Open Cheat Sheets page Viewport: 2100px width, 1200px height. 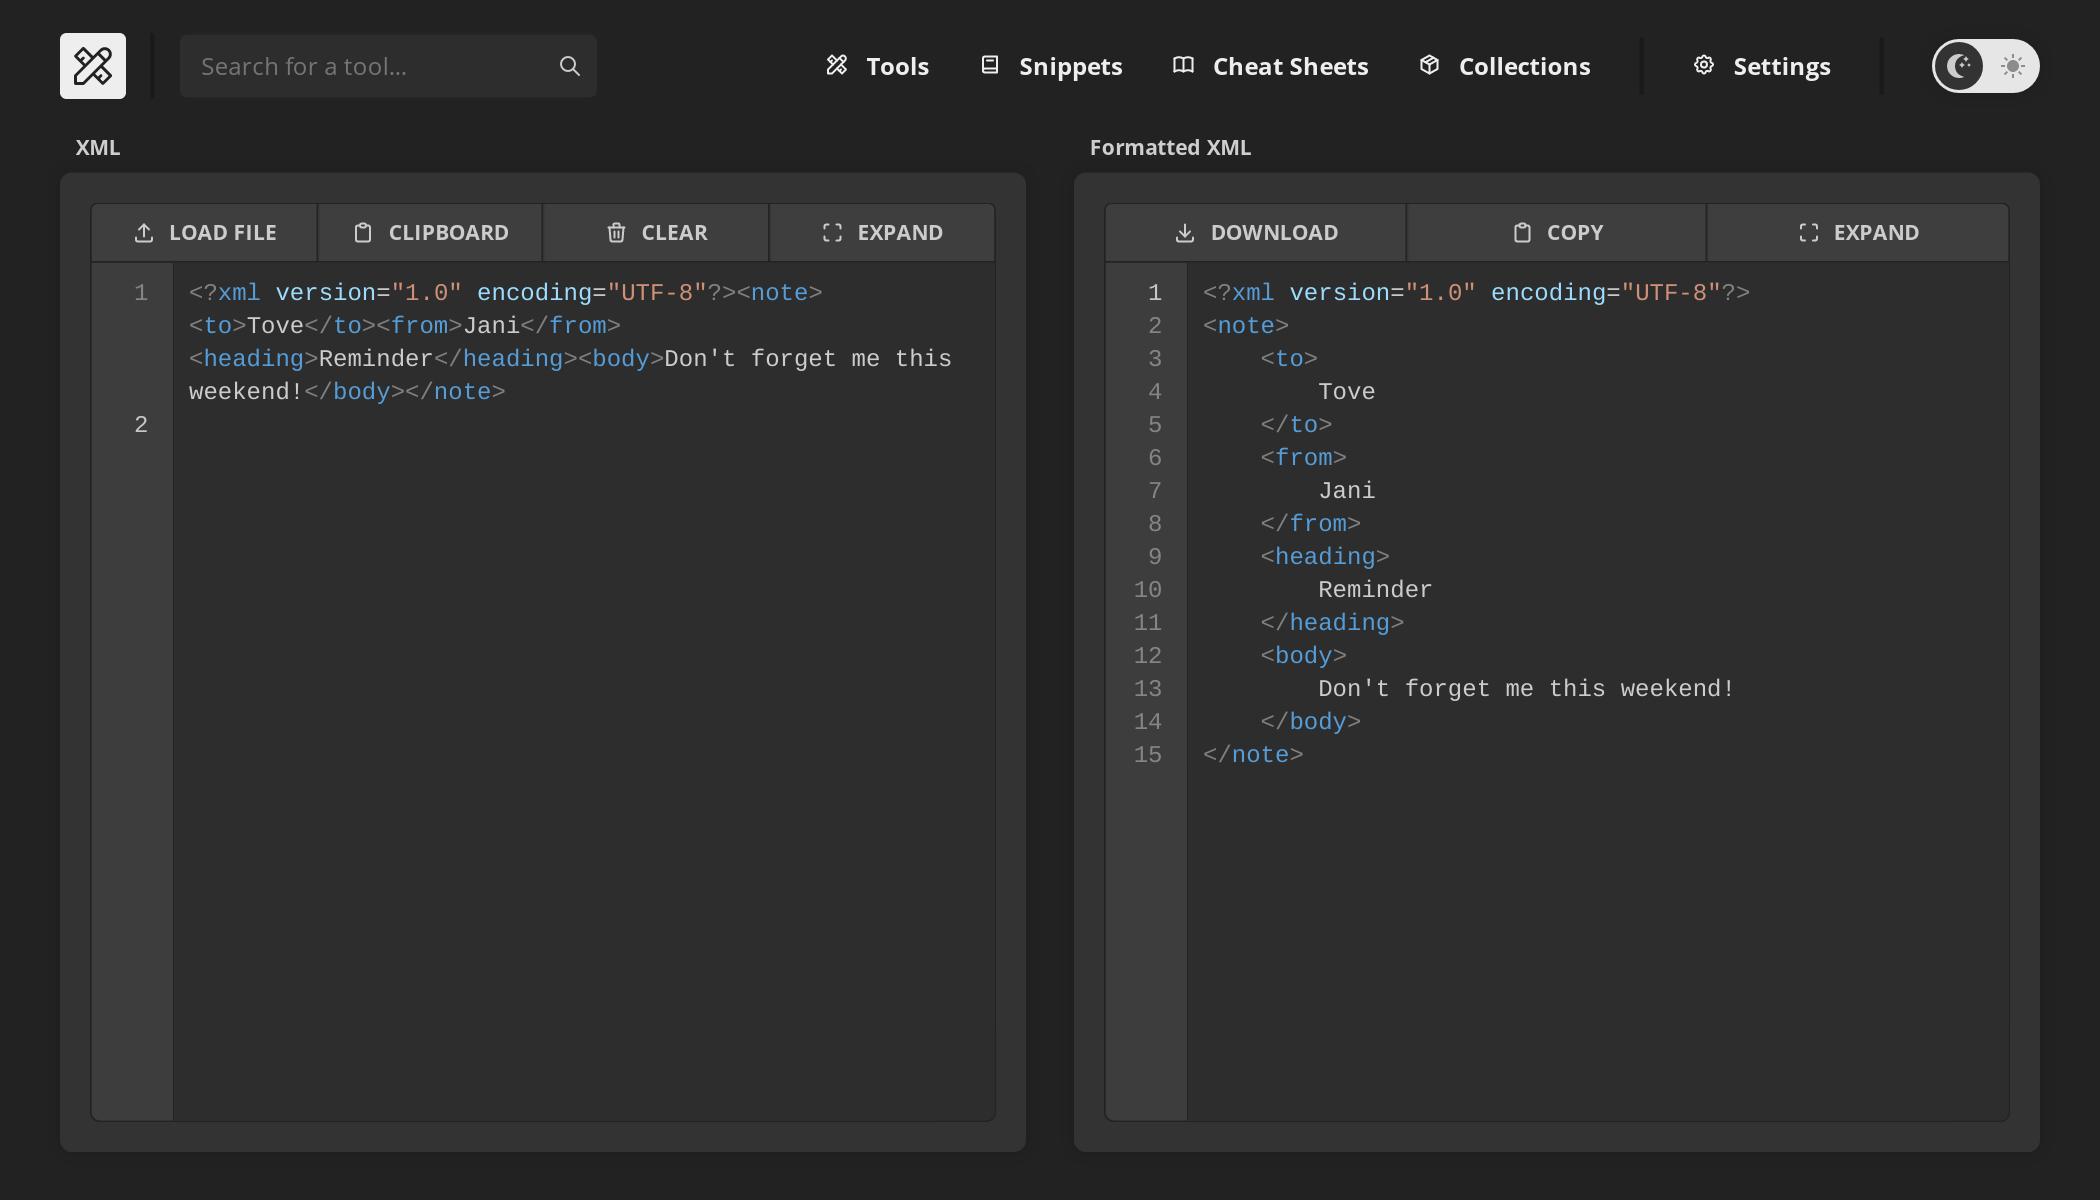click(x=1270, y=66)
